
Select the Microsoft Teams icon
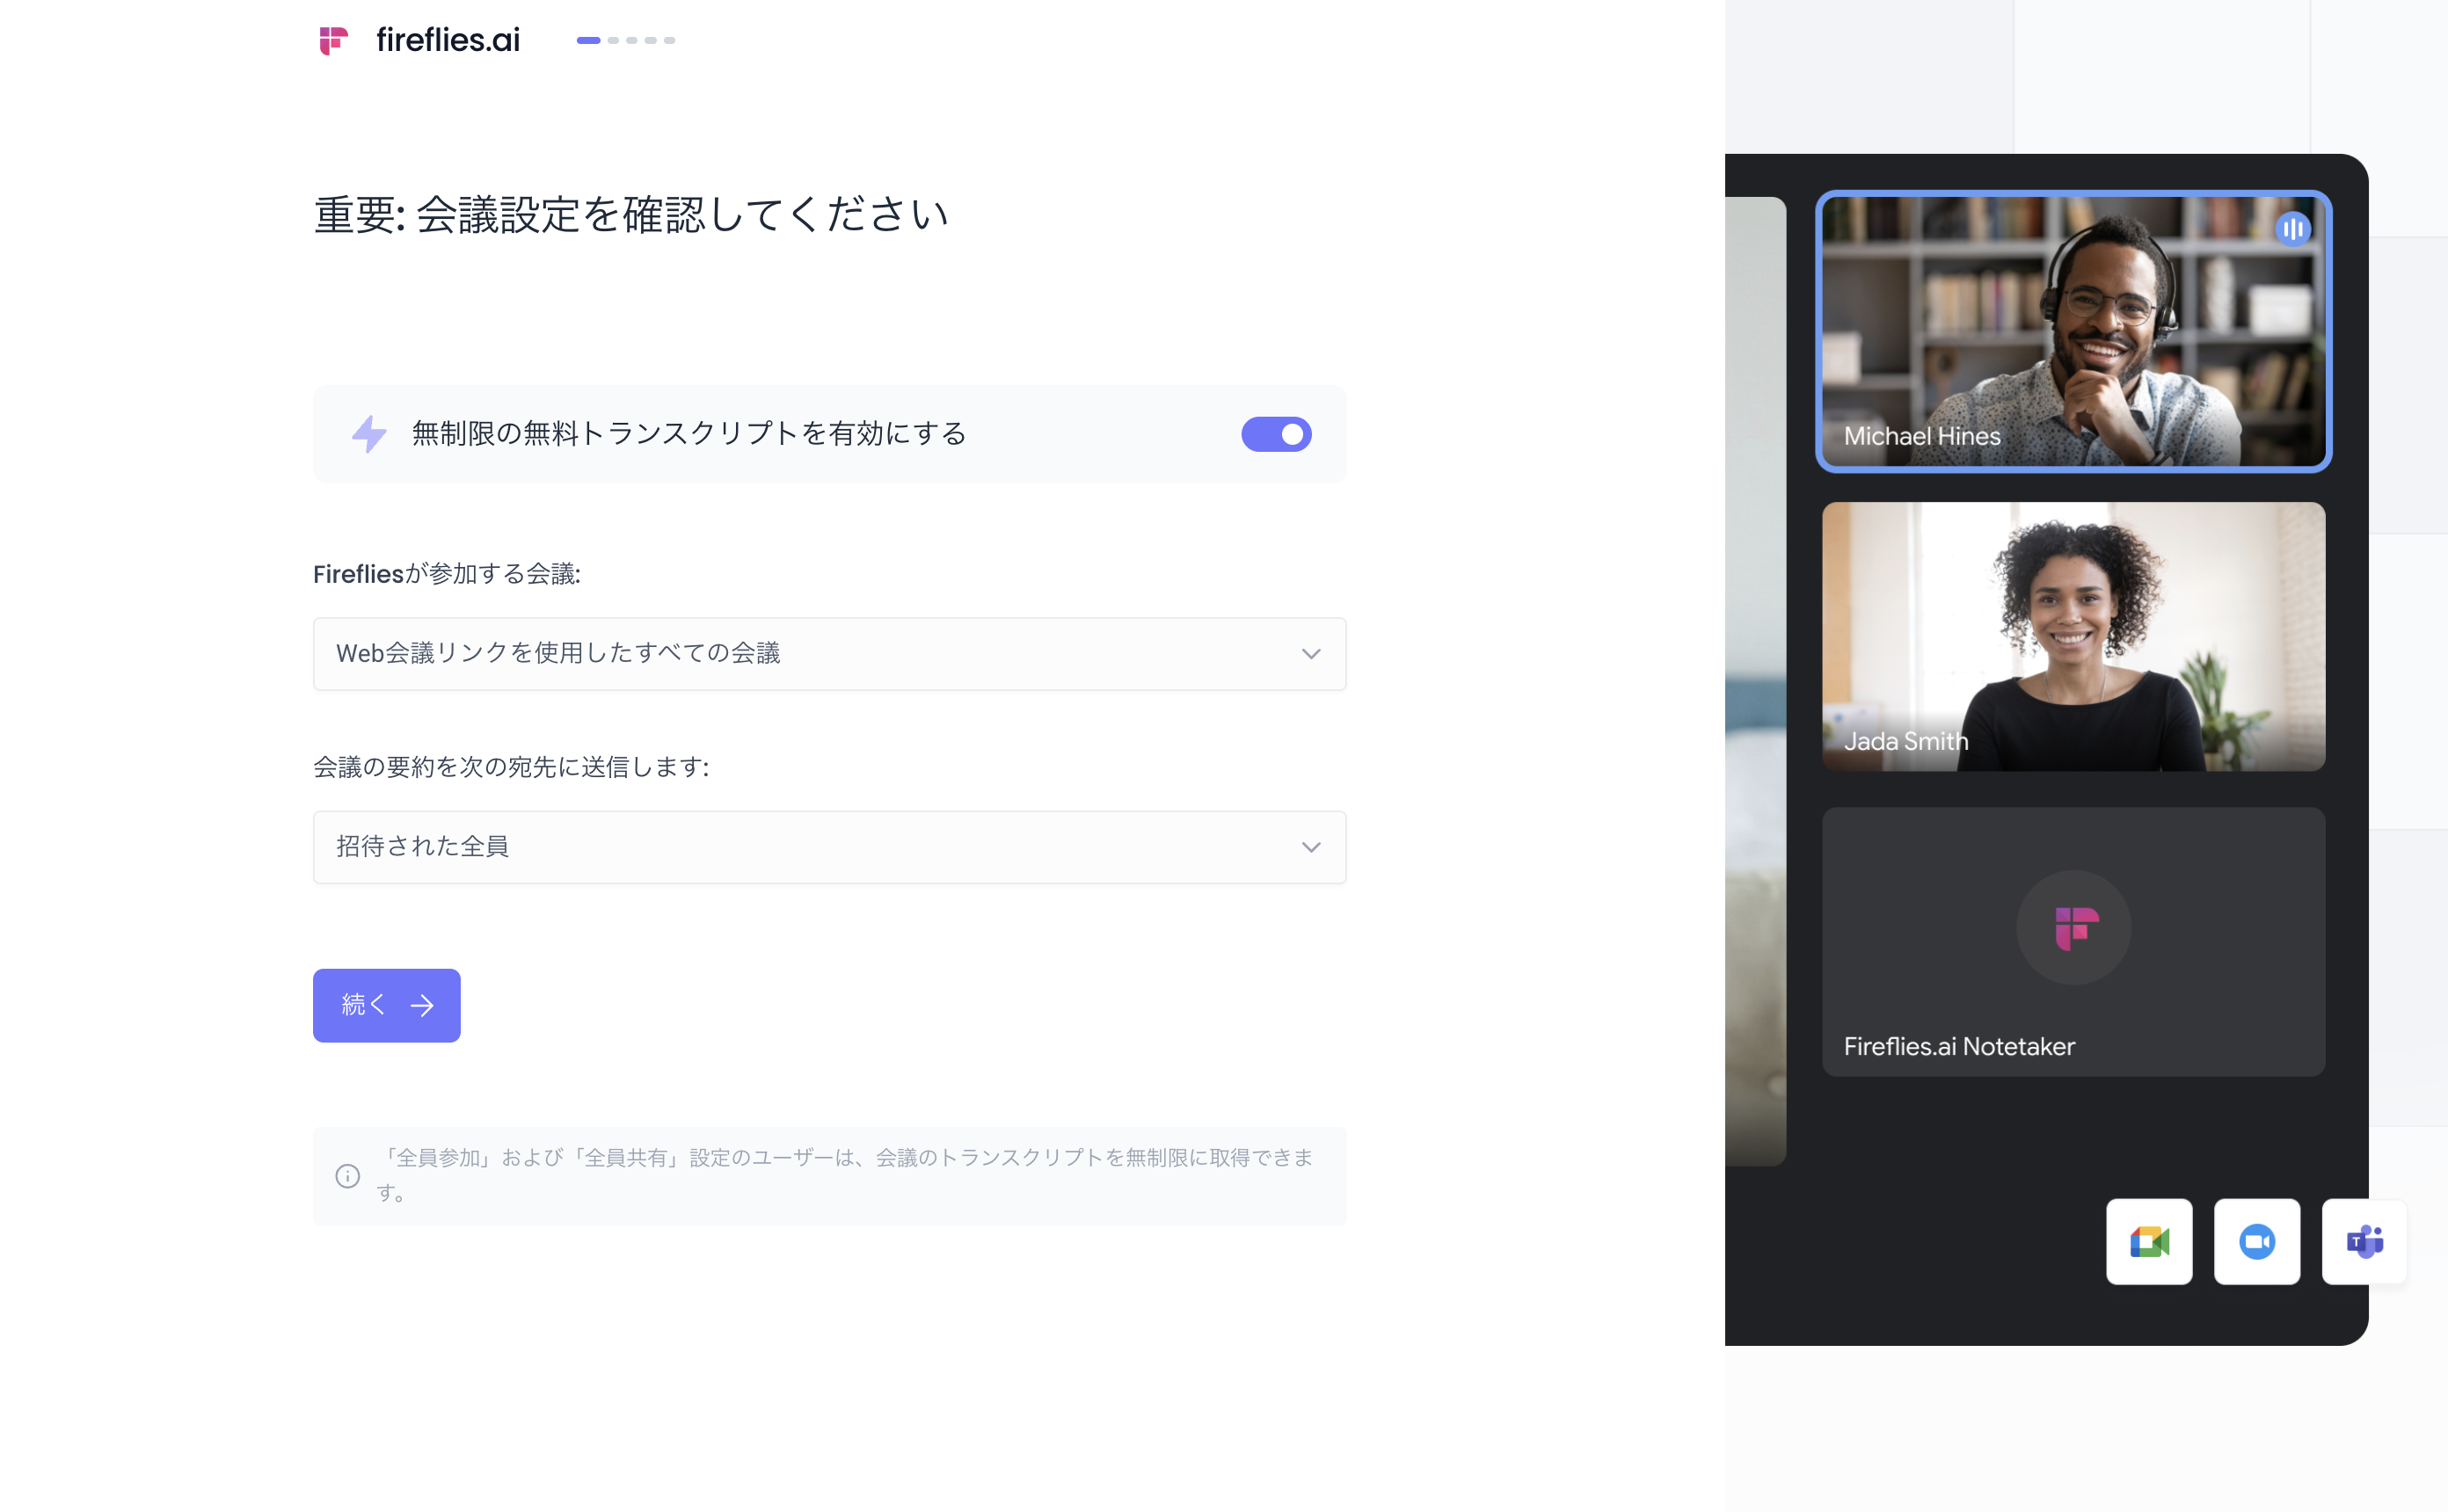click(x=2364, y=1242)
